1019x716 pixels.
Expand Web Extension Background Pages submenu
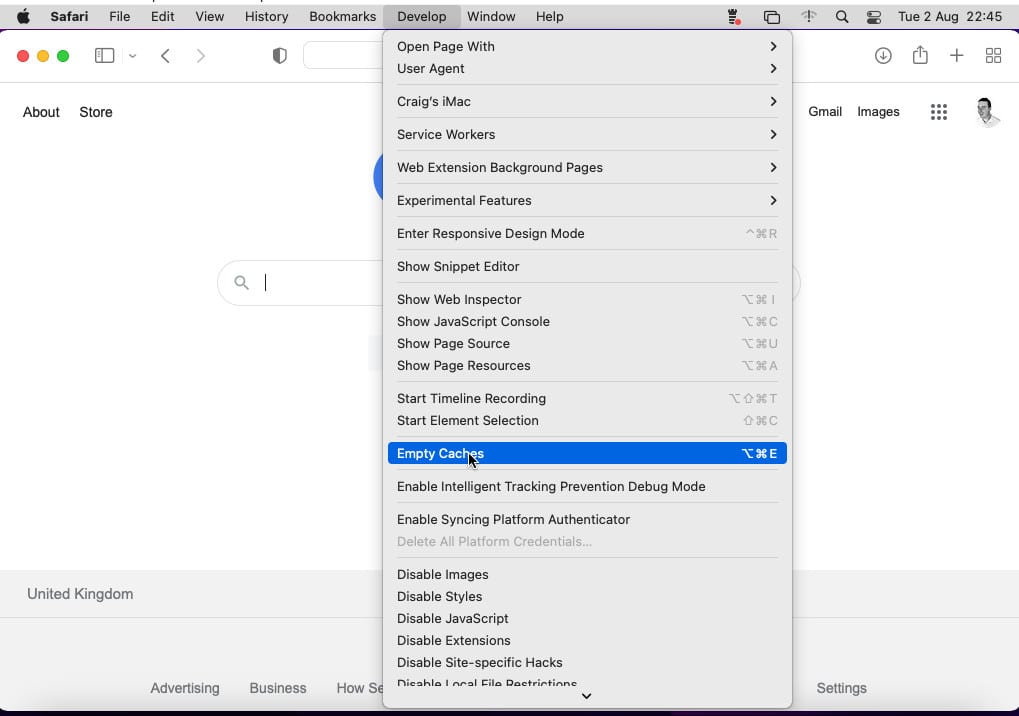tap(587, 168)
